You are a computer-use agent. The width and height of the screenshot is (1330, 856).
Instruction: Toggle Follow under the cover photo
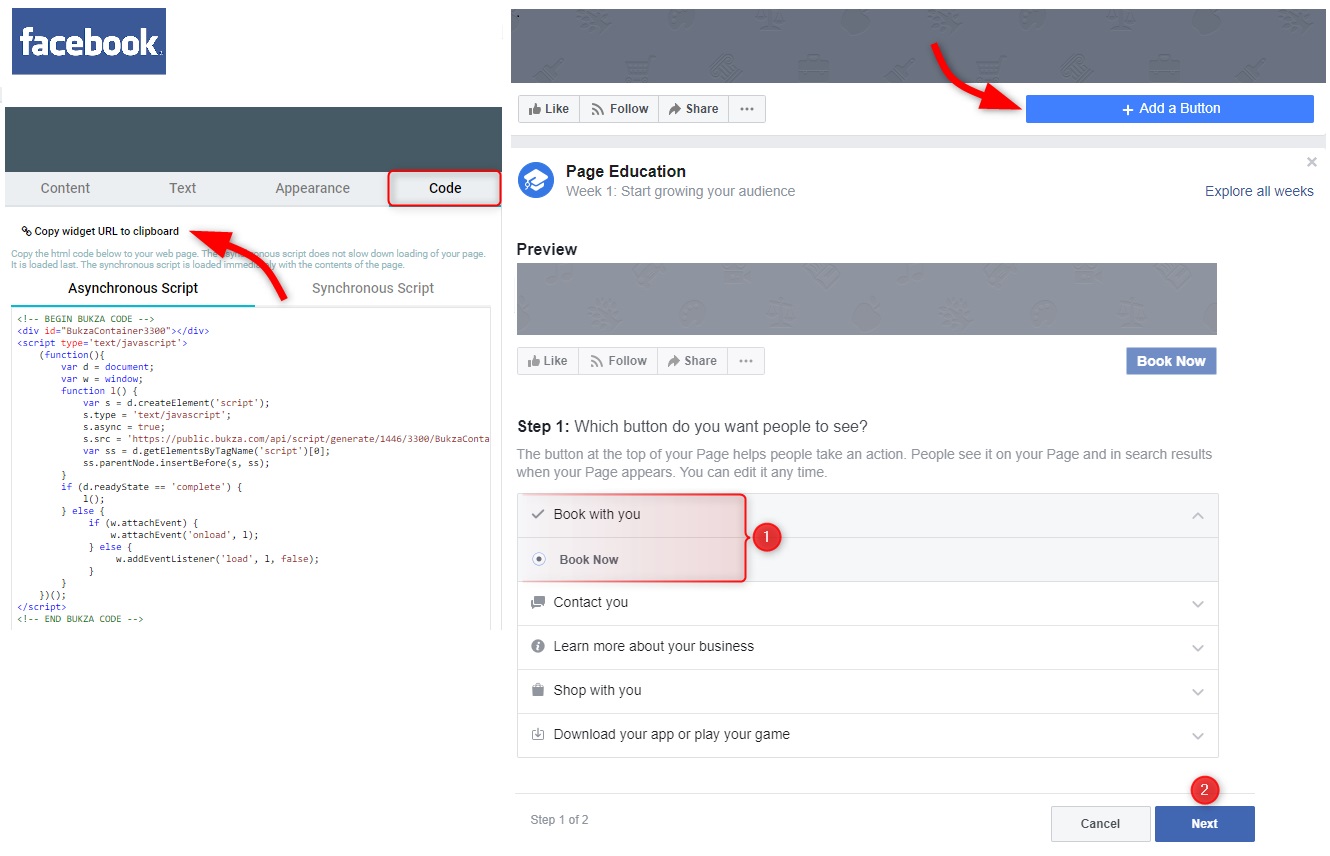pos(618,108)
